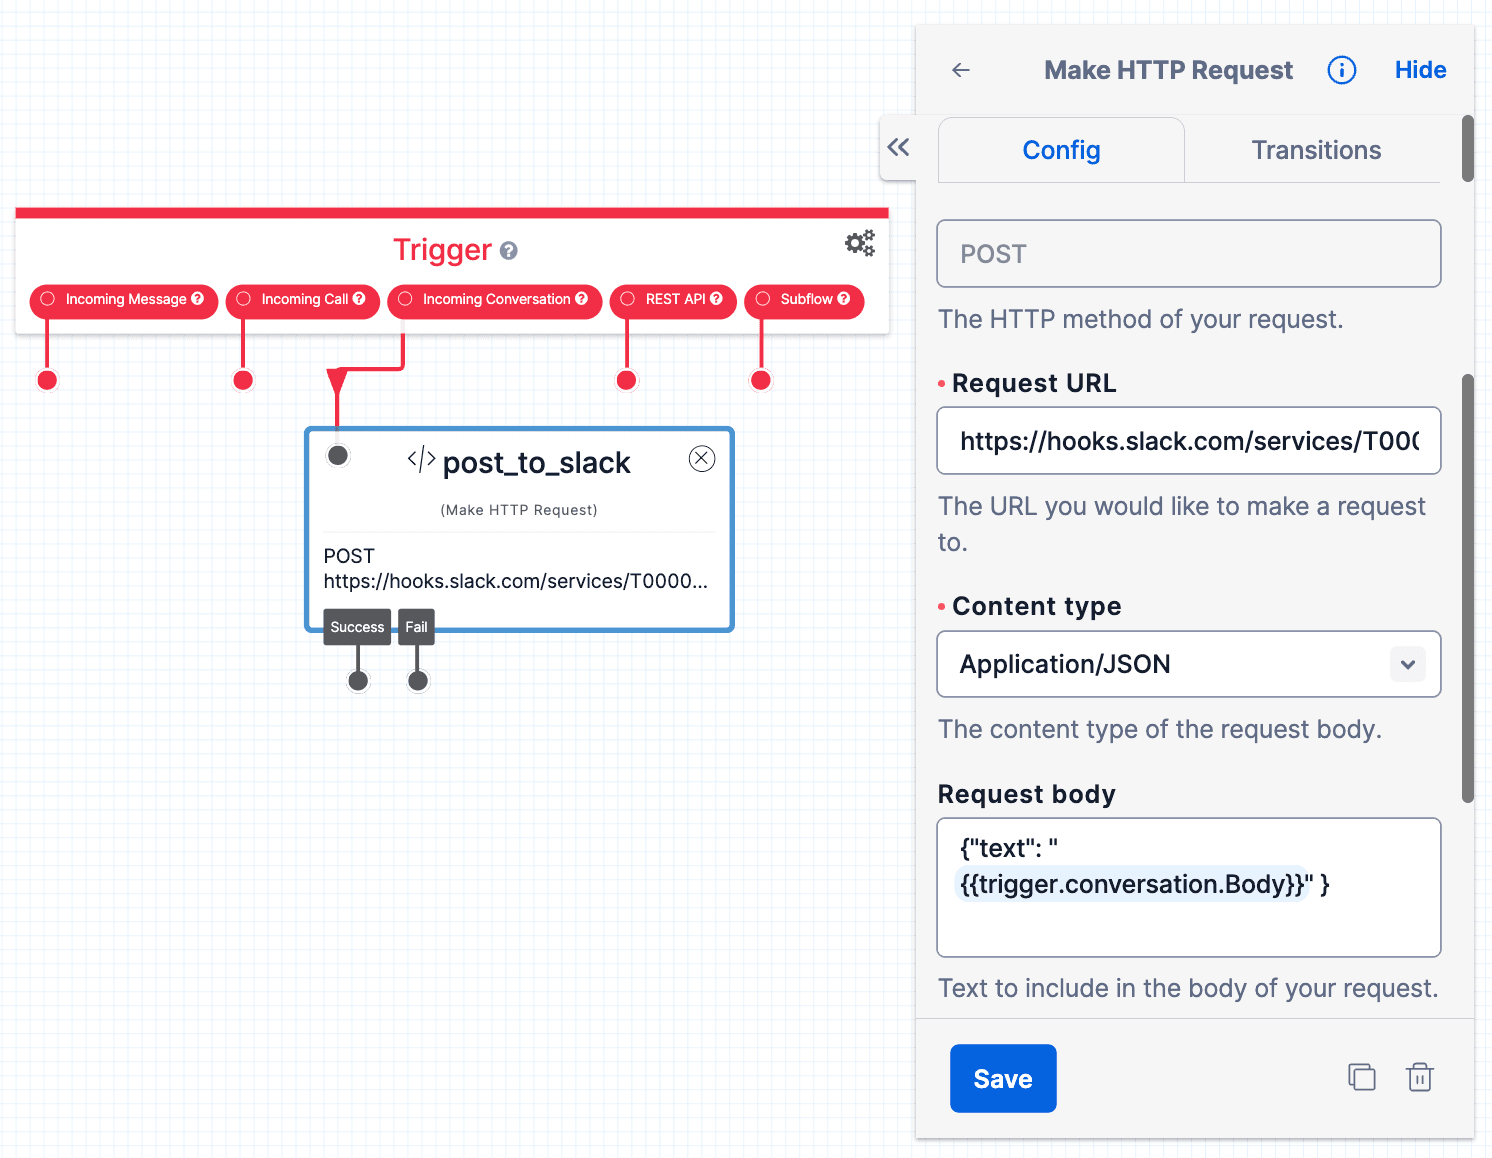Open the Trigger widget settings gear
This screenshot has width=1492, height=1158.
coord(860,242)
